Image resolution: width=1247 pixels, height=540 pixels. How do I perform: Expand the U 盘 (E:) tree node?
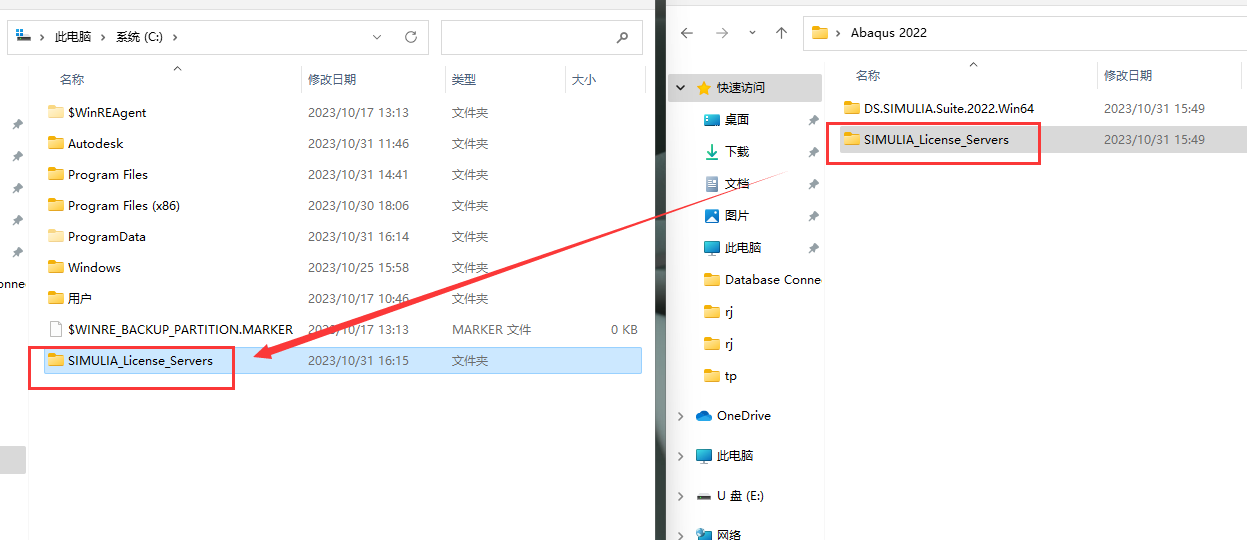pos(681,496)
